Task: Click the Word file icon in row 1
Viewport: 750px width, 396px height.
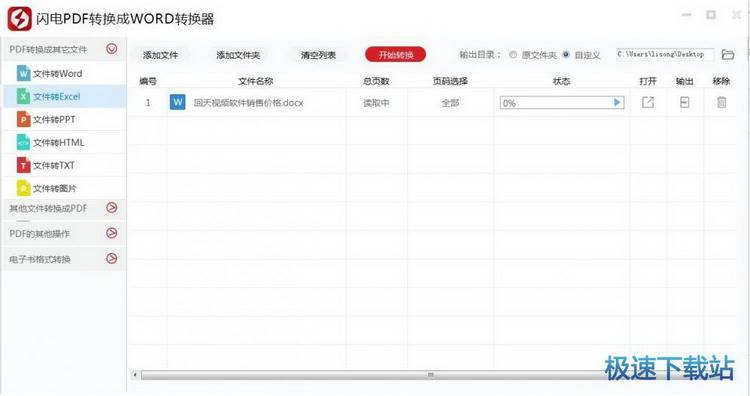Action: [177, 102]
